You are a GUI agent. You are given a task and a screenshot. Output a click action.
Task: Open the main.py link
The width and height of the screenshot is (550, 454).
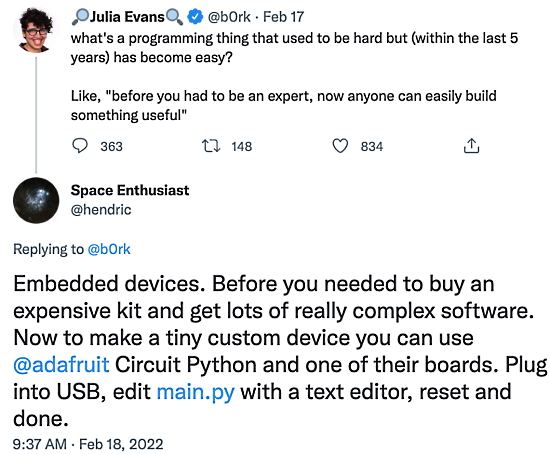pos(195,392)
